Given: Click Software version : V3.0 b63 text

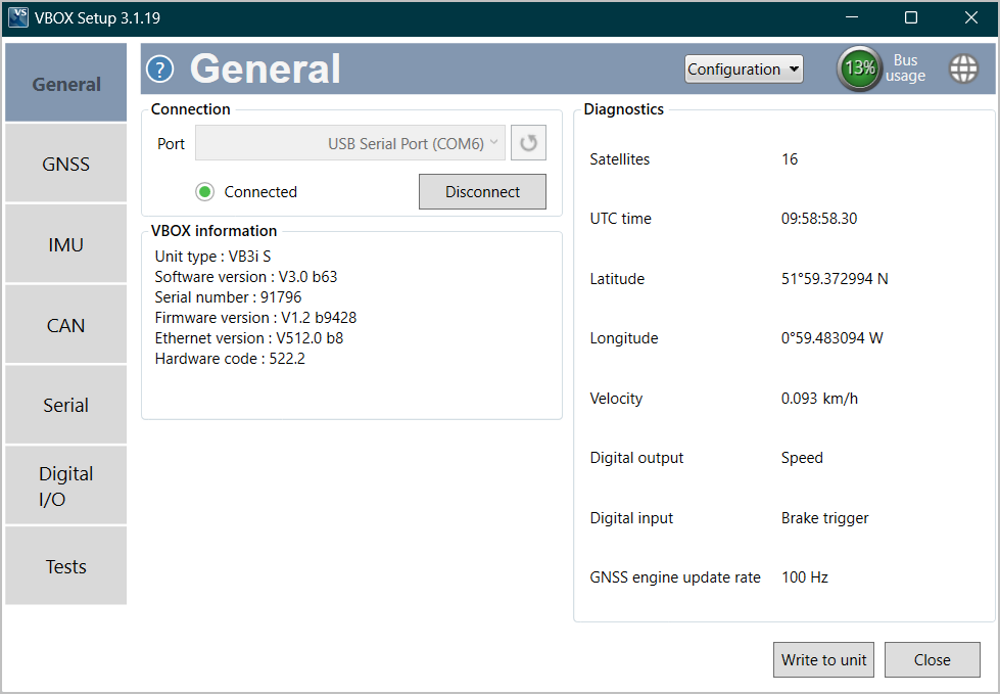Looking at the screenshot, I should click(246, 277).
